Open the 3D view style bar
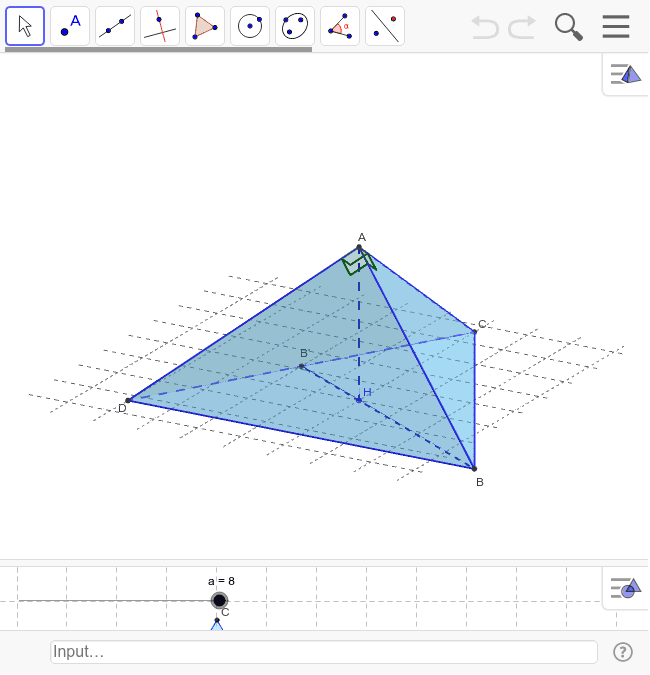This screenshot has width=650, height=675. click(625, 74)
